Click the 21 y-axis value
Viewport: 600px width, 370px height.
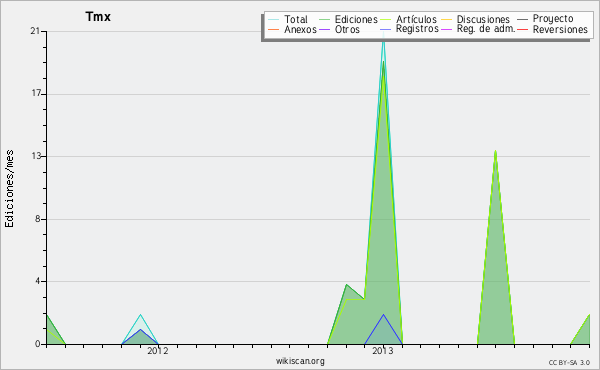click(35, 31)
